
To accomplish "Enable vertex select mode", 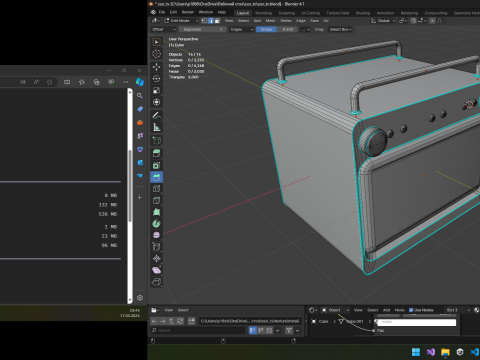I will [x=204, y=21].
